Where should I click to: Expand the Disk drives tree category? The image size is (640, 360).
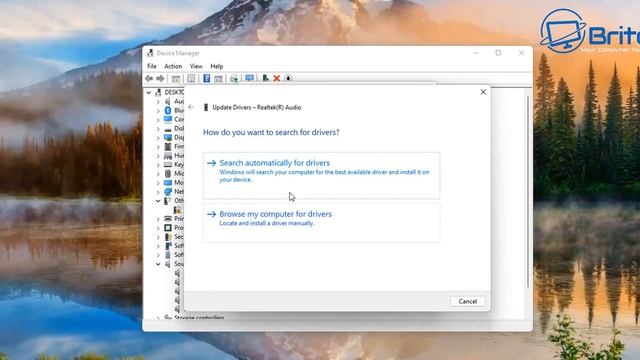[x=158, y=129]
